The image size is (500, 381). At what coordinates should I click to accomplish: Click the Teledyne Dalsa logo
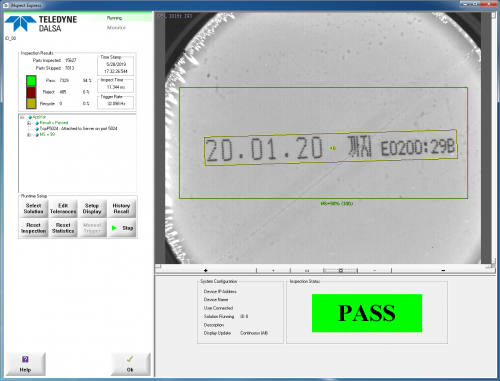point(41,24)
